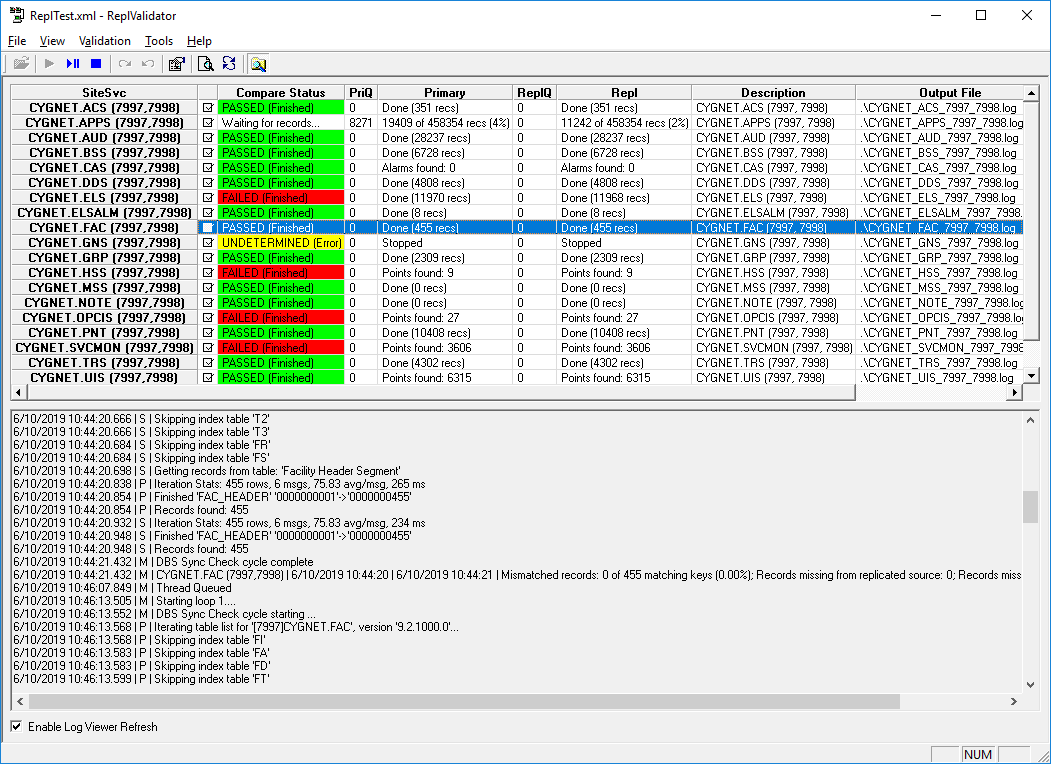The height and width of the screenshot is (764, 1051).
Task: Open the View menu
Action: click(x=52, y=41)
